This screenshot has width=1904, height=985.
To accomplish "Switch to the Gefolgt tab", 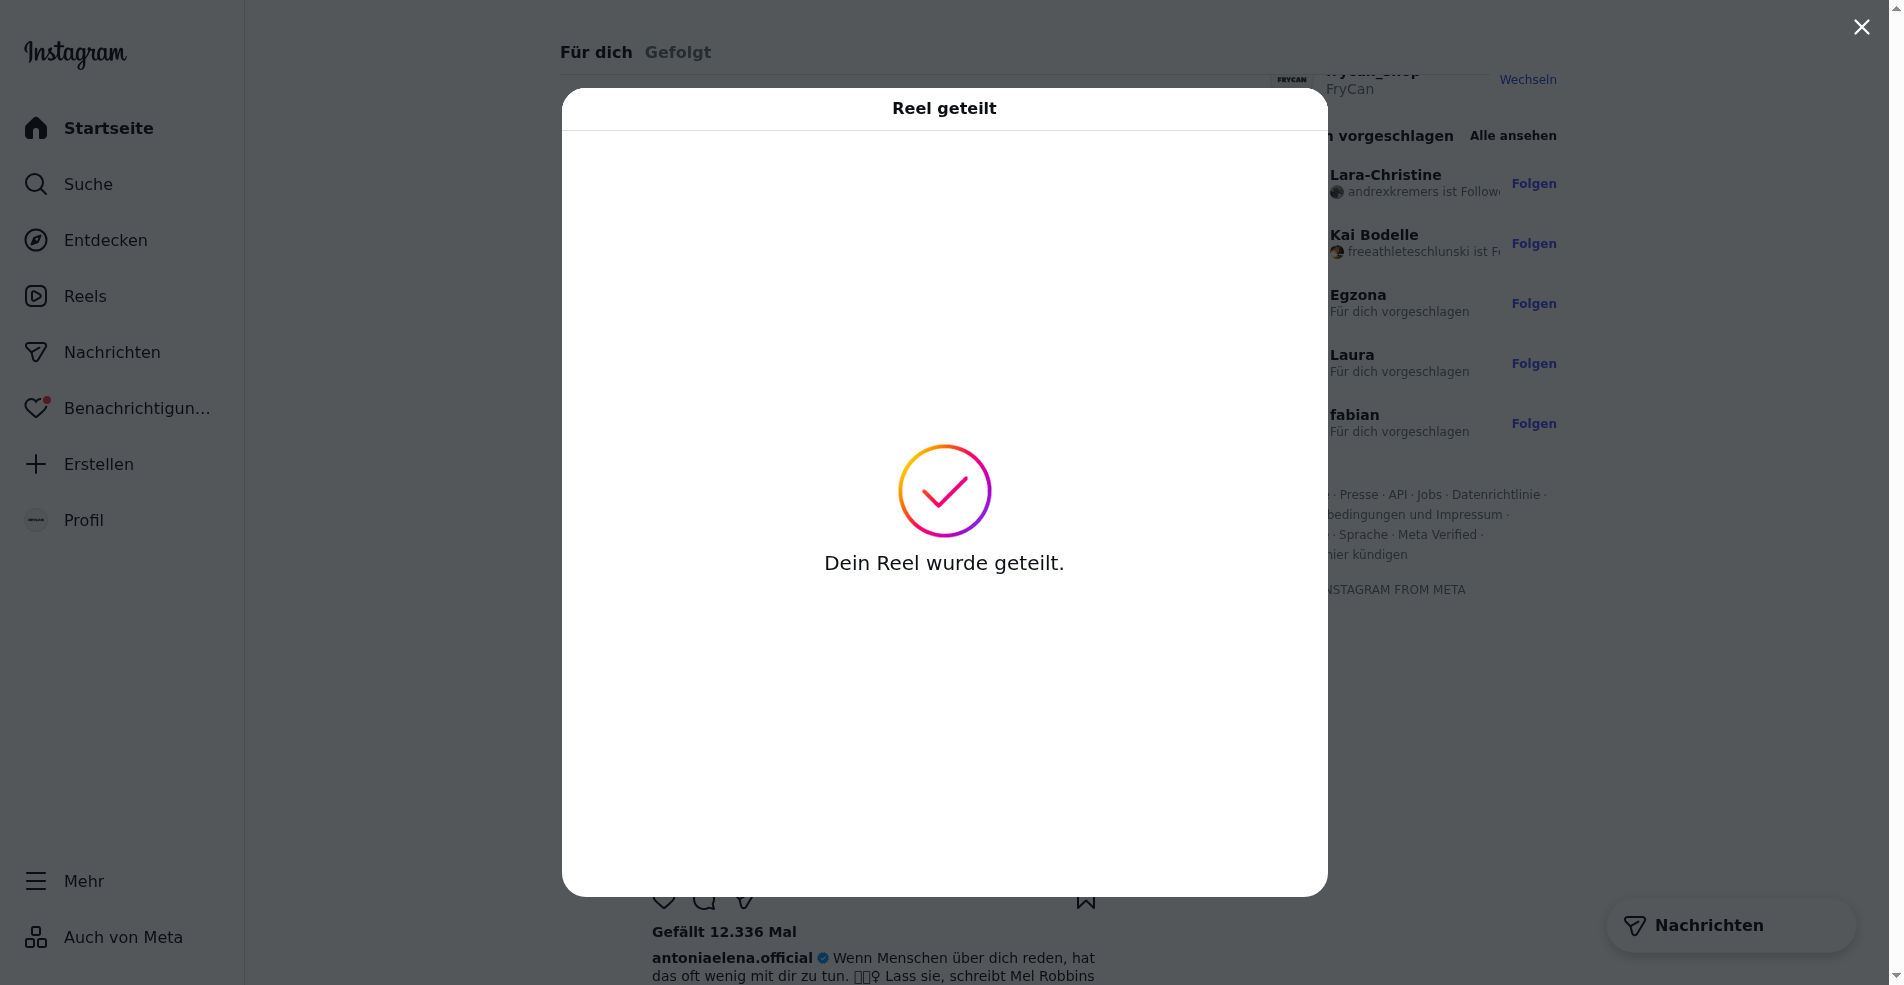I will [678, 52].
